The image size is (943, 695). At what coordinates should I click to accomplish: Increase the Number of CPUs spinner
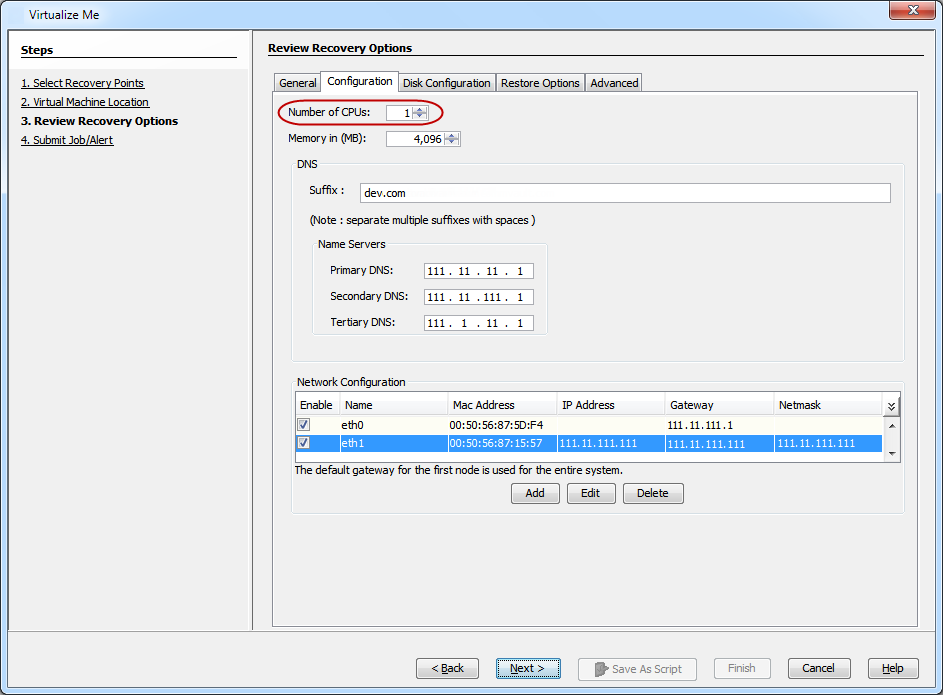click(420, 110)
